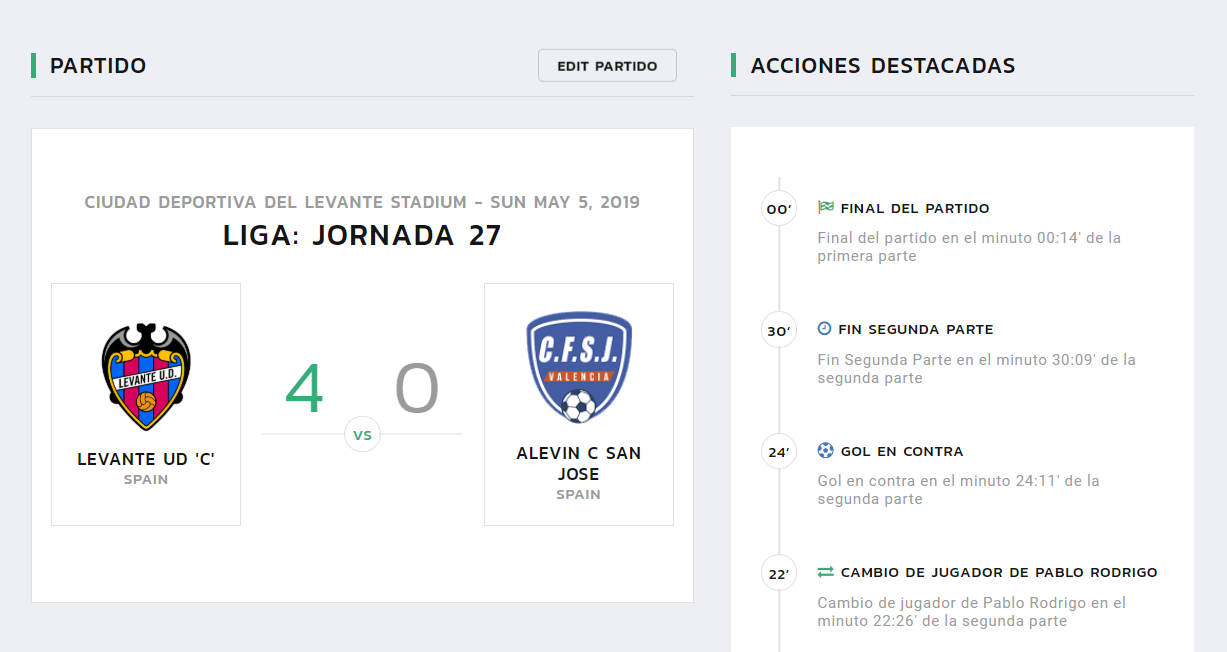The width and height of the screenshot is (1227, 652).
Task: Click the Cambio de Jugador de Pablo Rodrigo title
Action: 999,573
